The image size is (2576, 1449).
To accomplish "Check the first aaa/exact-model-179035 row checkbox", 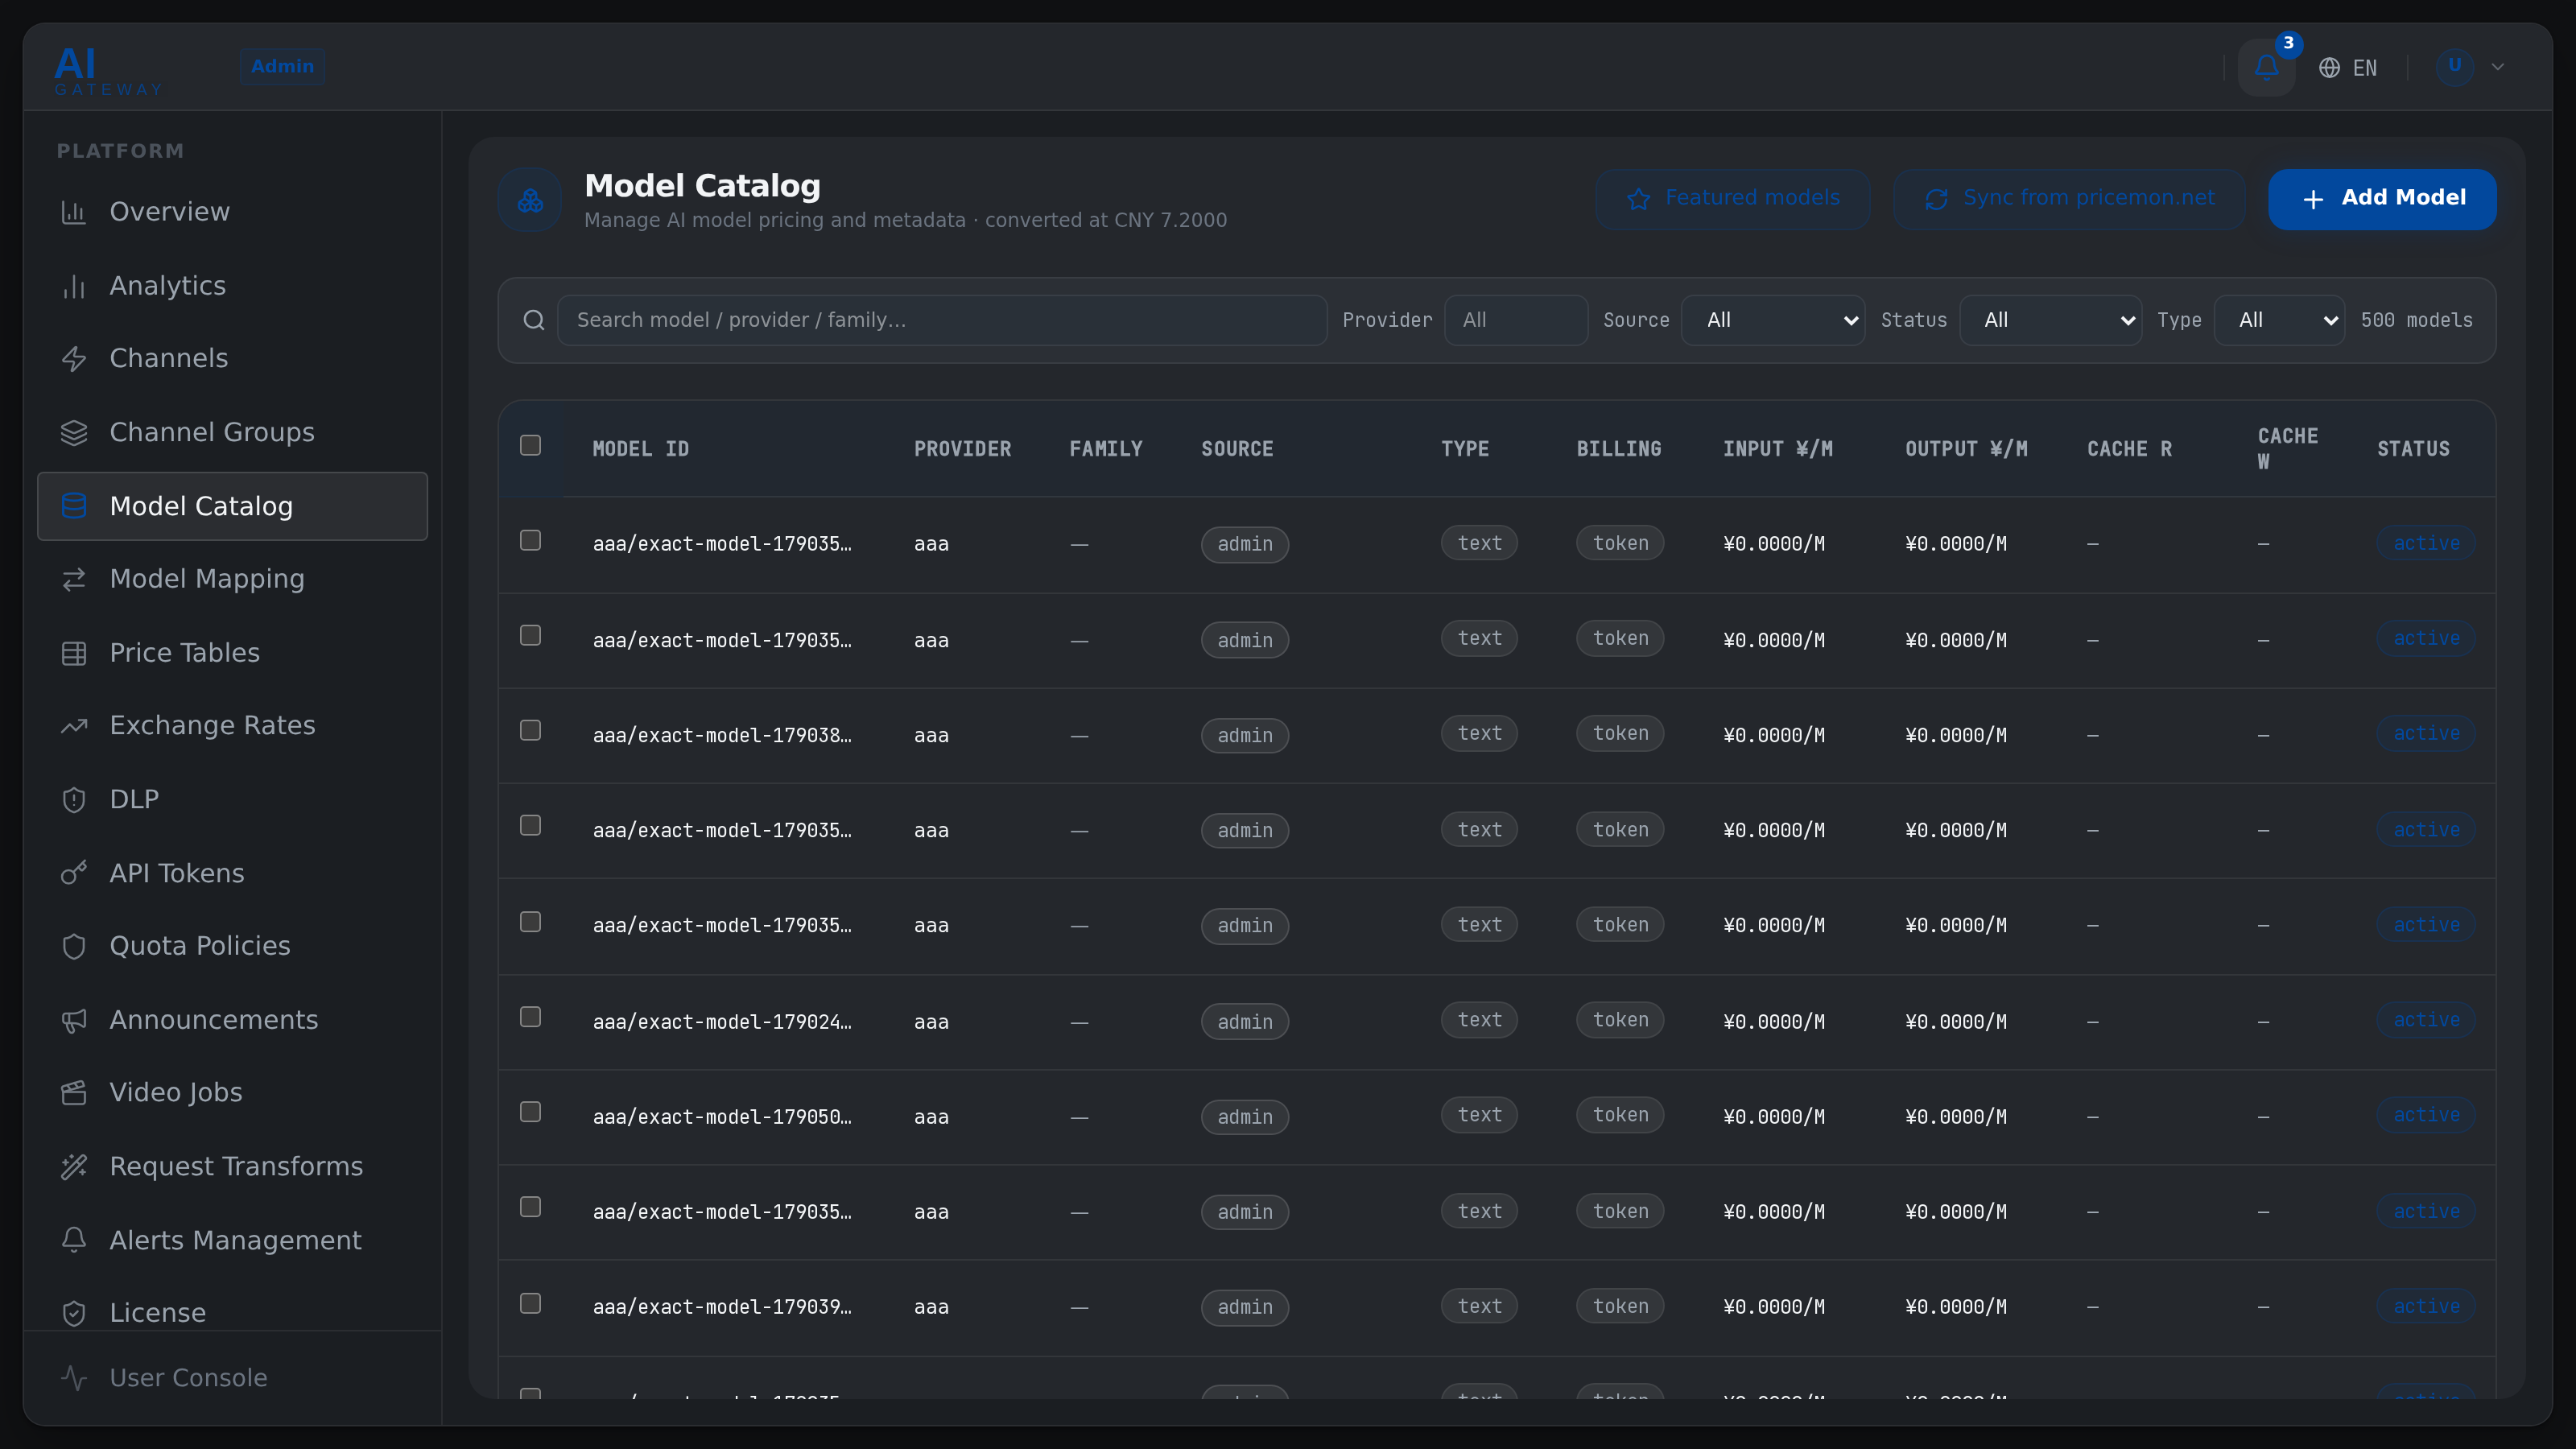I will (531, 540).
